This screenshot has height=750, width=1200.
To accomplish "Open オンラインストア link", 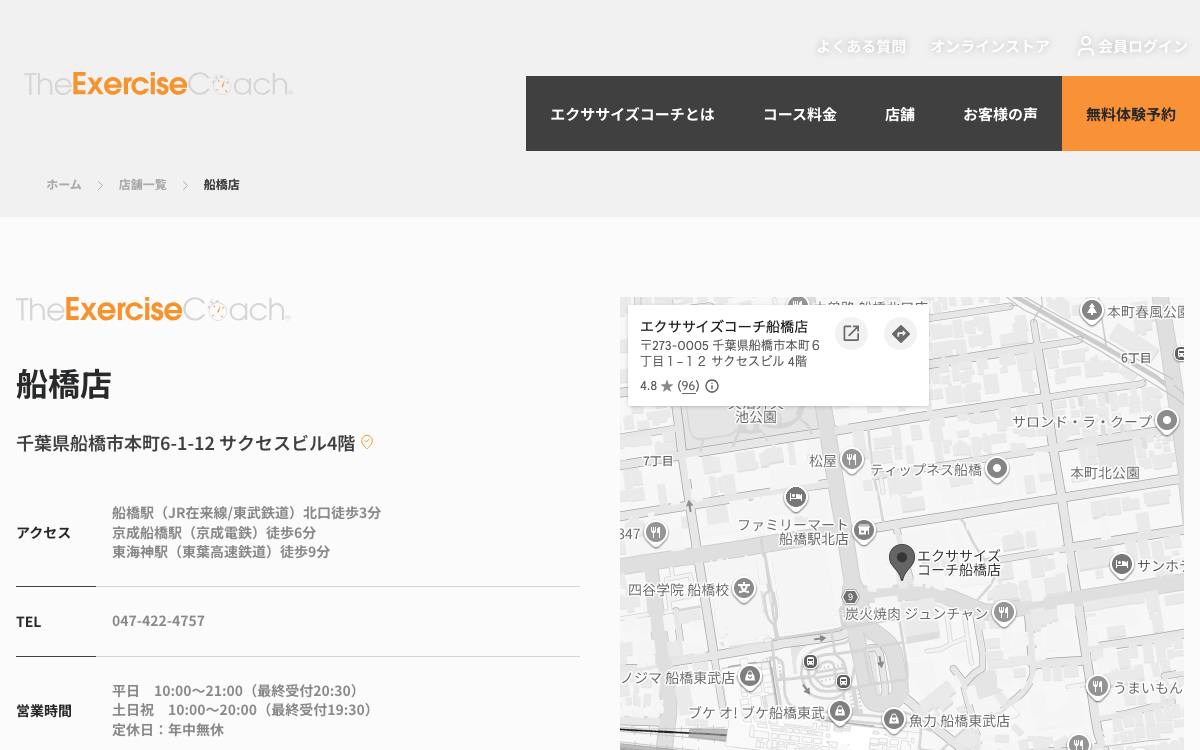I will click(x=990, y=46).
